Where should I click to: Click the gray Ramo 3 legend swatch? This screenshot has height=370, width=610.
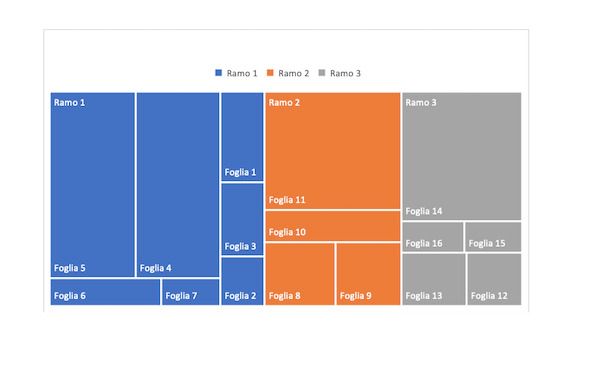[x=322, y=73]
